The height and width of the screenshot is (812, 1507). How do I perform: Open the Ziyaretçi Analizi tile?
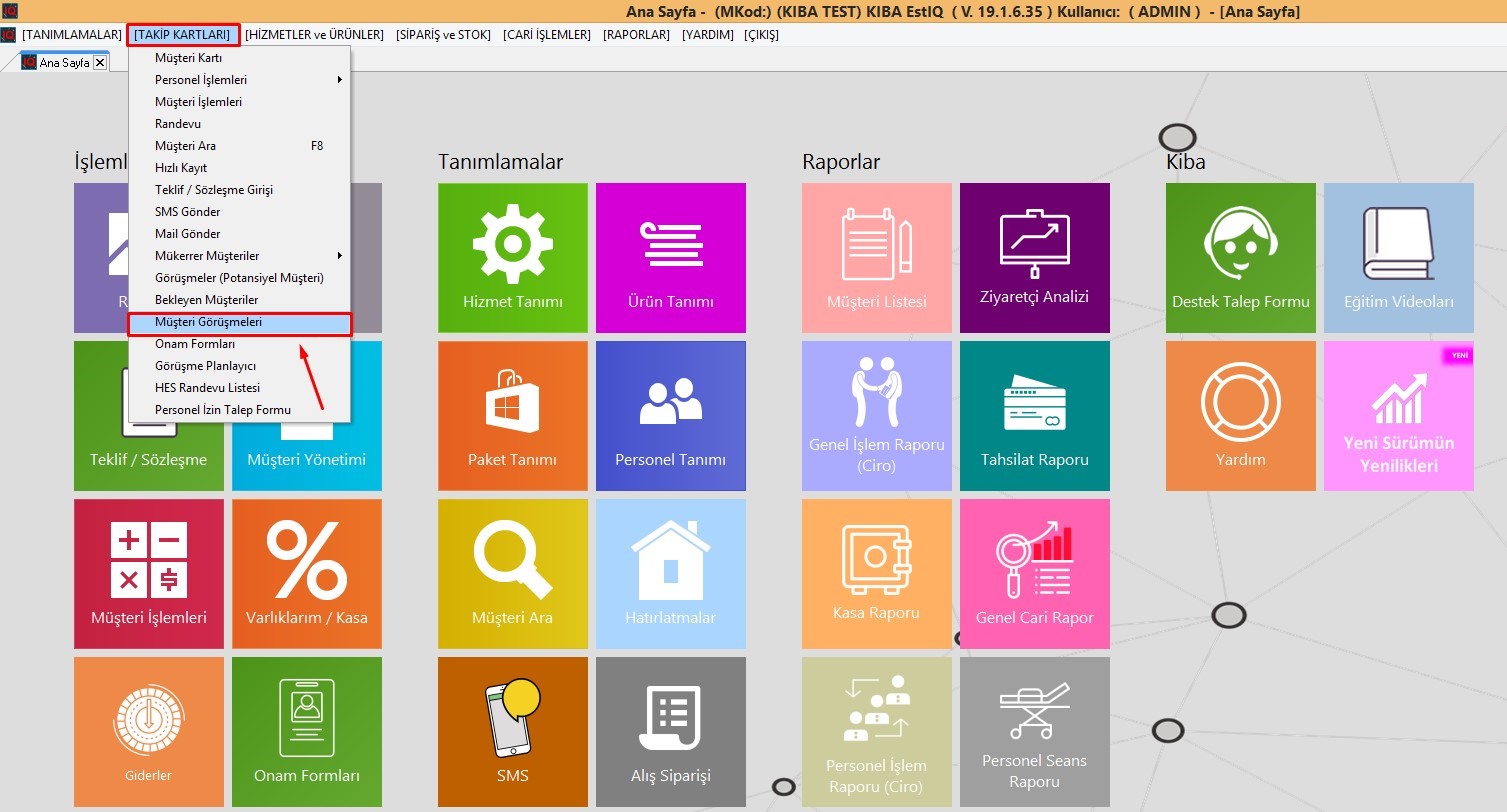coord(1034,257)
